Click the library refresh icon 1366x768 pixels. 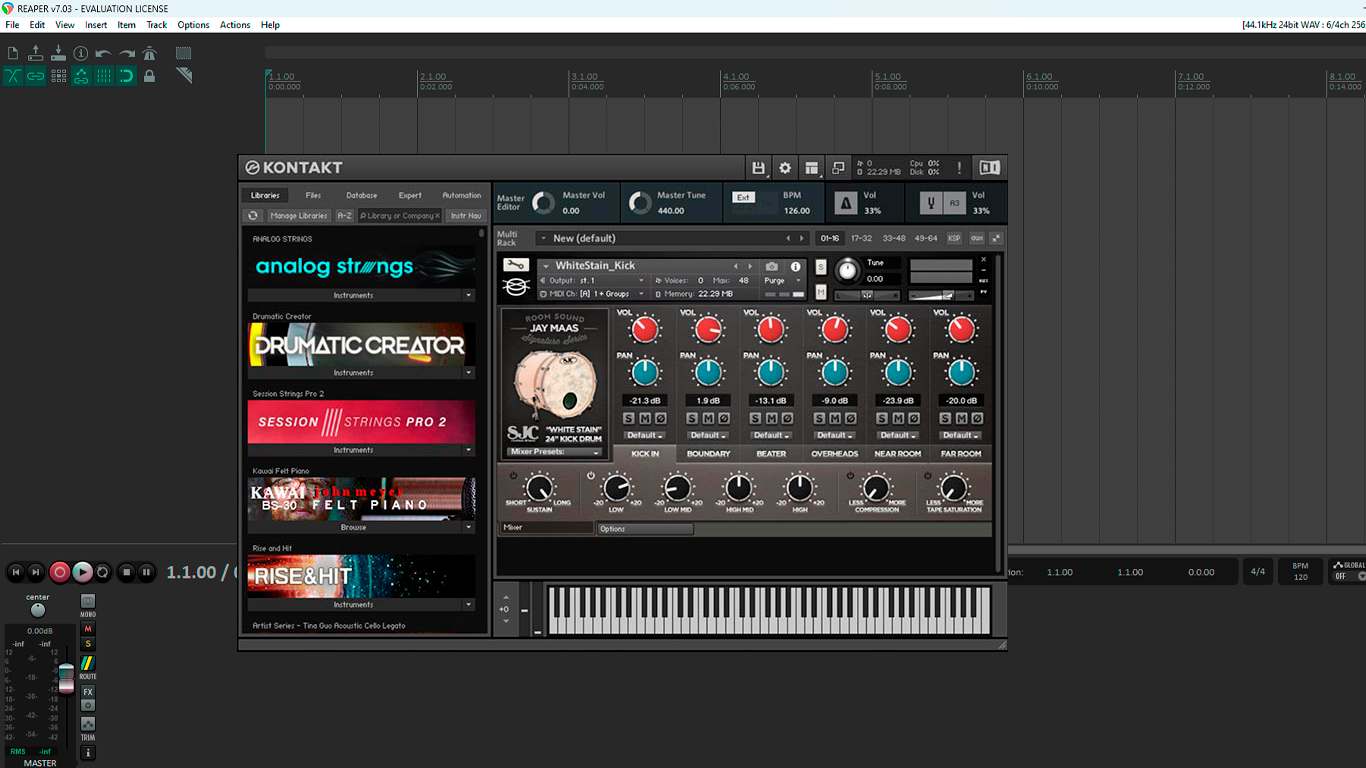click(x=253, y=216)
